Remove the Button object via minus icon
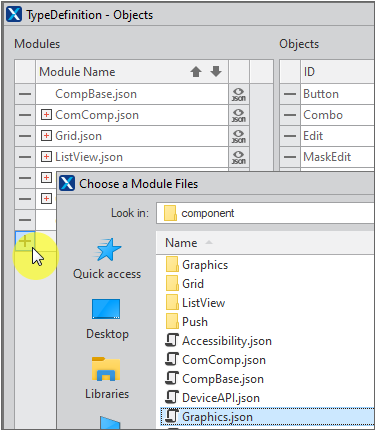Image resolution: width=375 pixels, height=430 pixels. coord(290,94)
